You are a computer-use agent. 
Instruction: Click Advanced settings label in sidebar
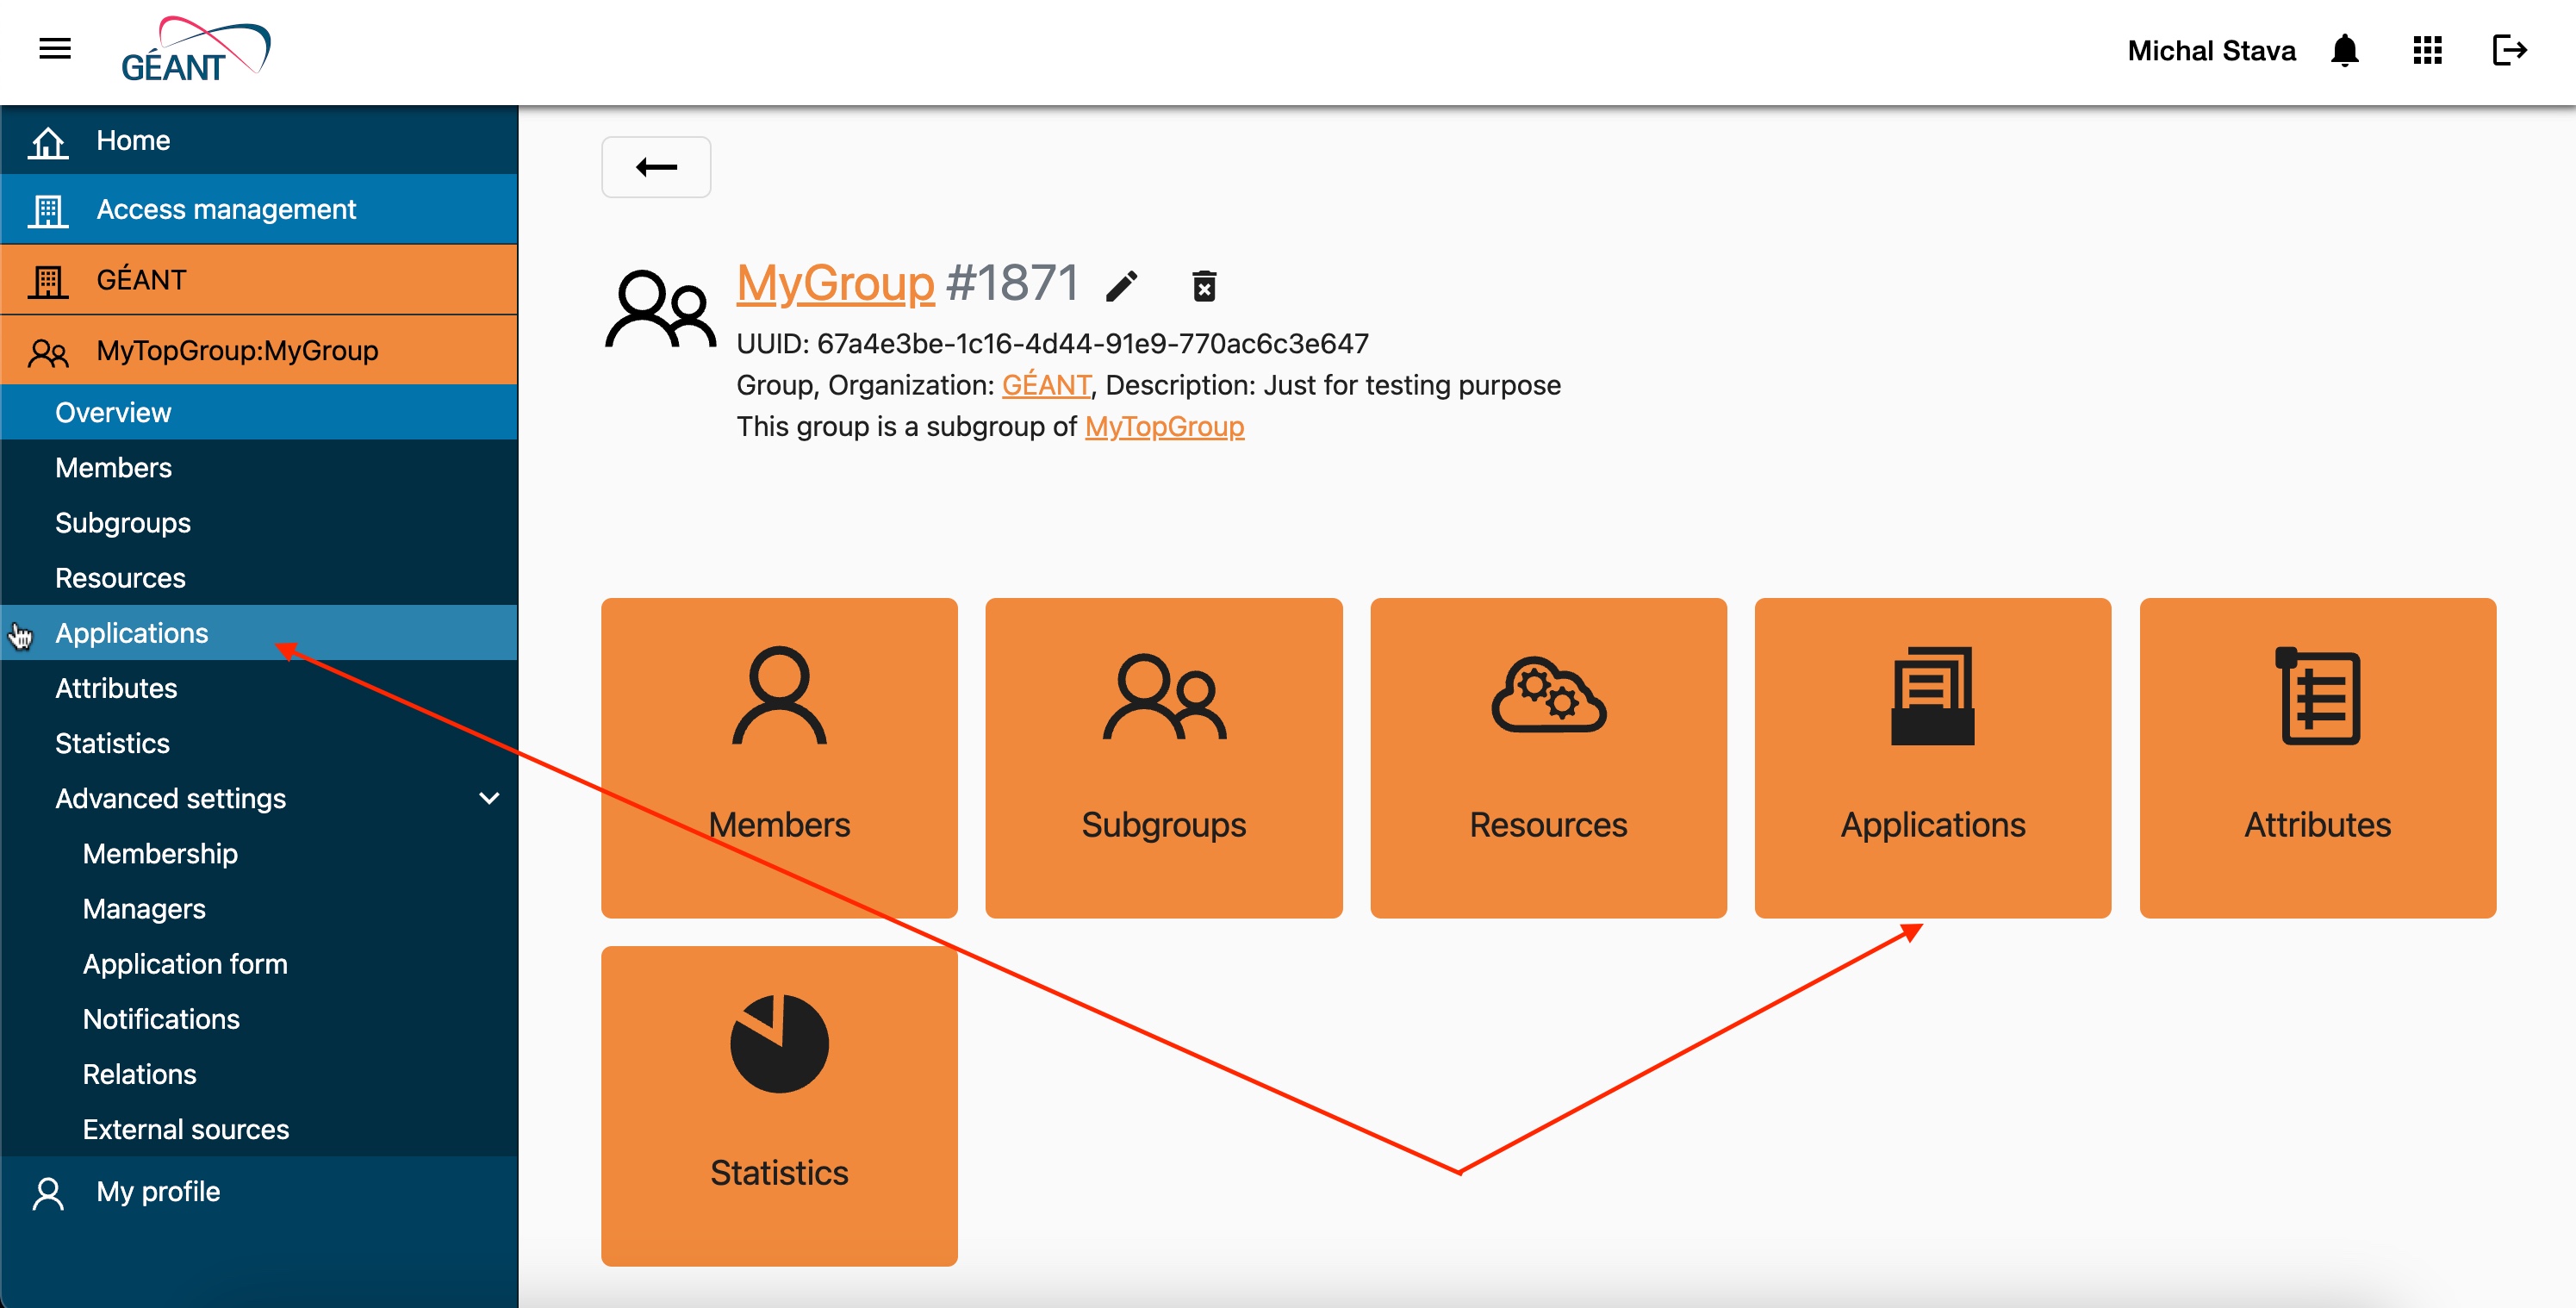(x=170, y=798)
